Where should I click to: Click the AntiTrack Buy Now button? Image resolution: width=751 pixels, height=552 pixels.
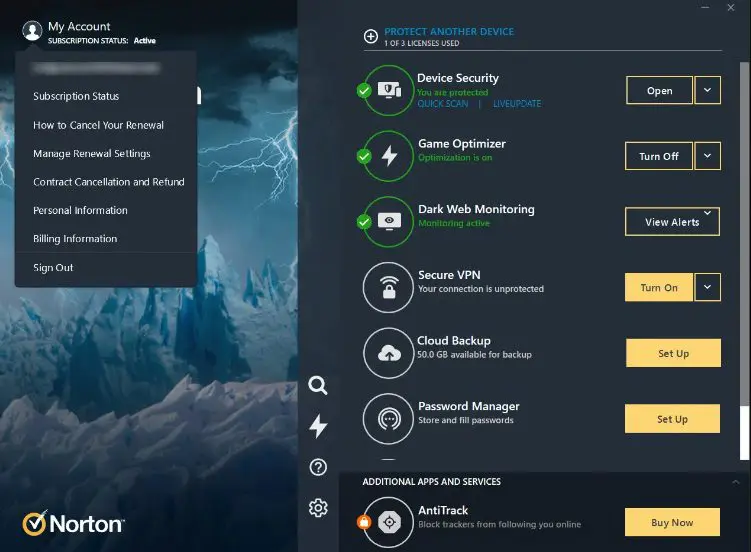tap(672, 522)
